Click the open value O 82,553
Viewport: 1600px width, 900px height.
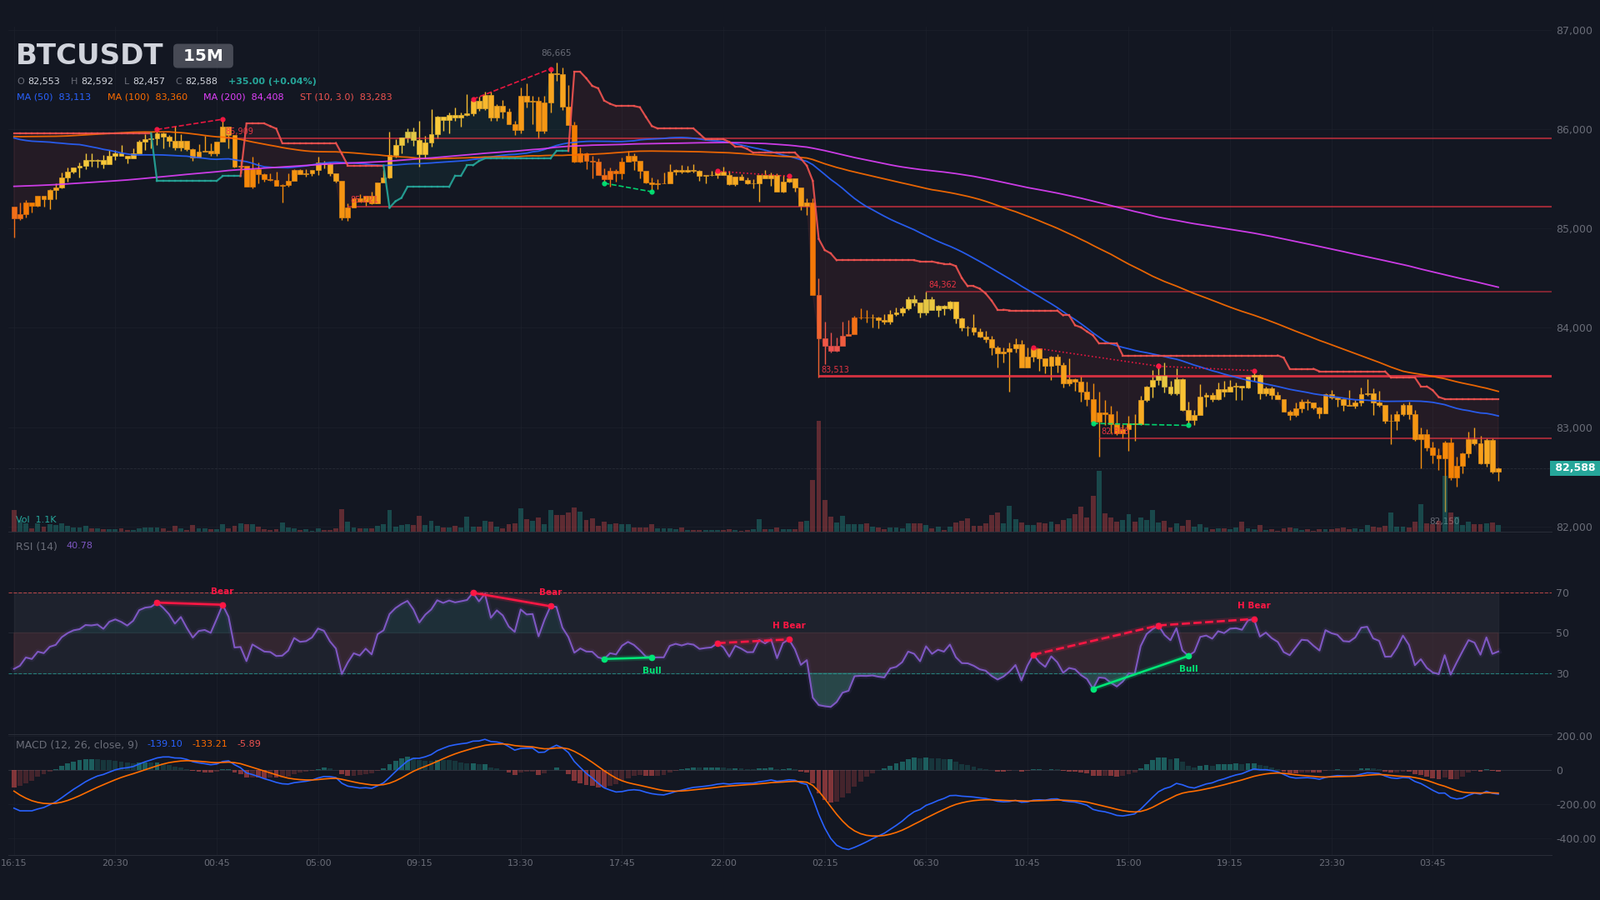click(x=38, y=81)
